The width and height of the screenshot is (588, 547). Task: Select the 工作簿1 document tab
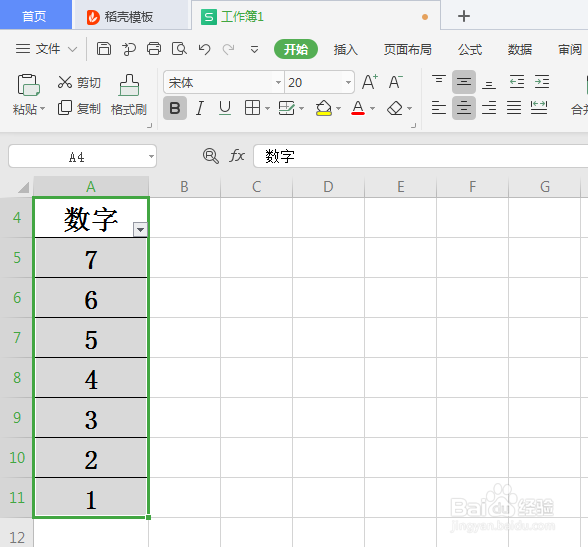click(316, 16)
